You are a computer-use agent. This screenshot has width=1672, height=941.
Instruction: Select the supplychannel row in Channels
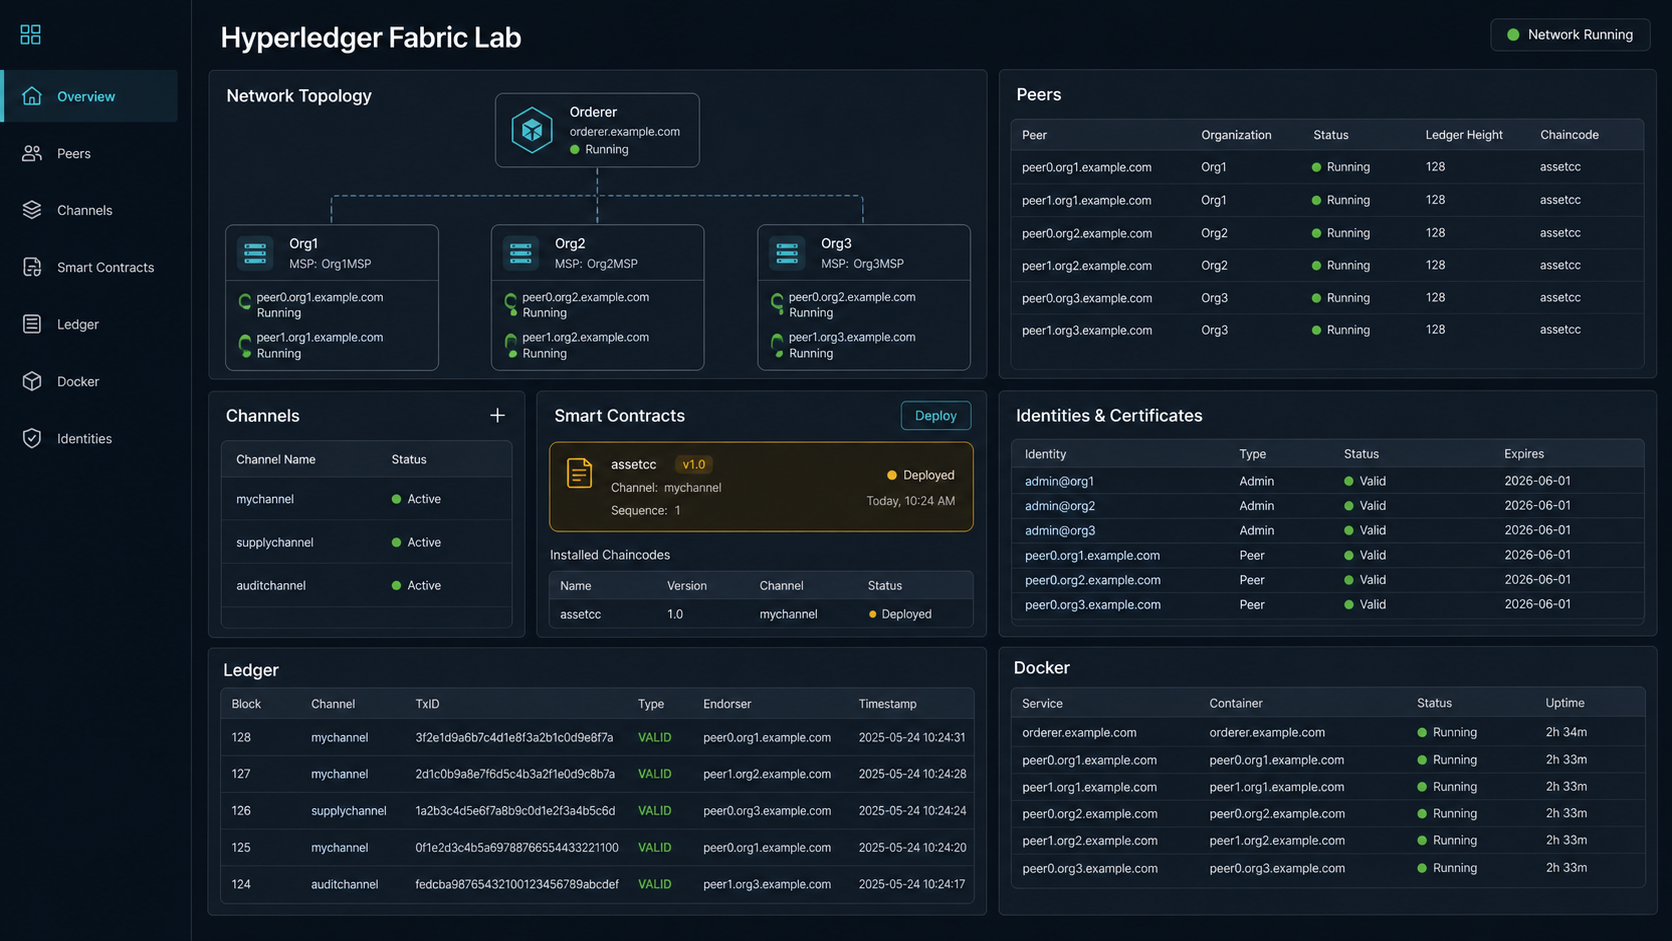pos(366,542)
